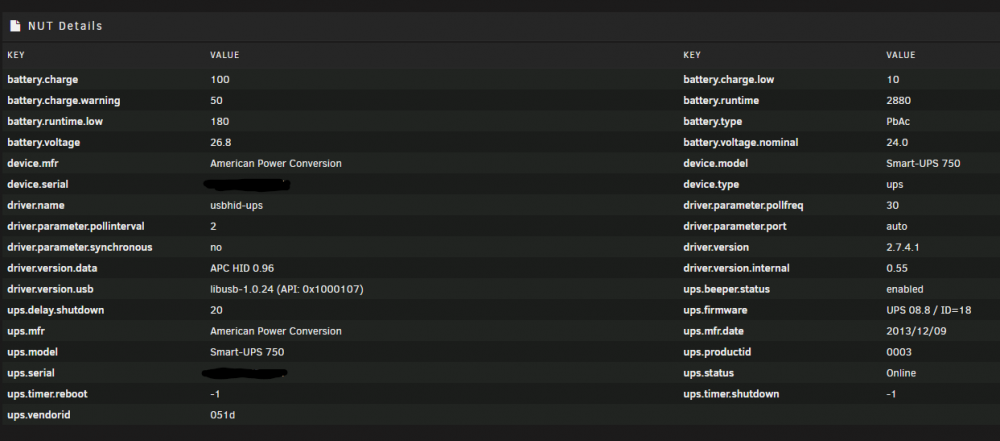Click the device.model key

pos(715,163)
